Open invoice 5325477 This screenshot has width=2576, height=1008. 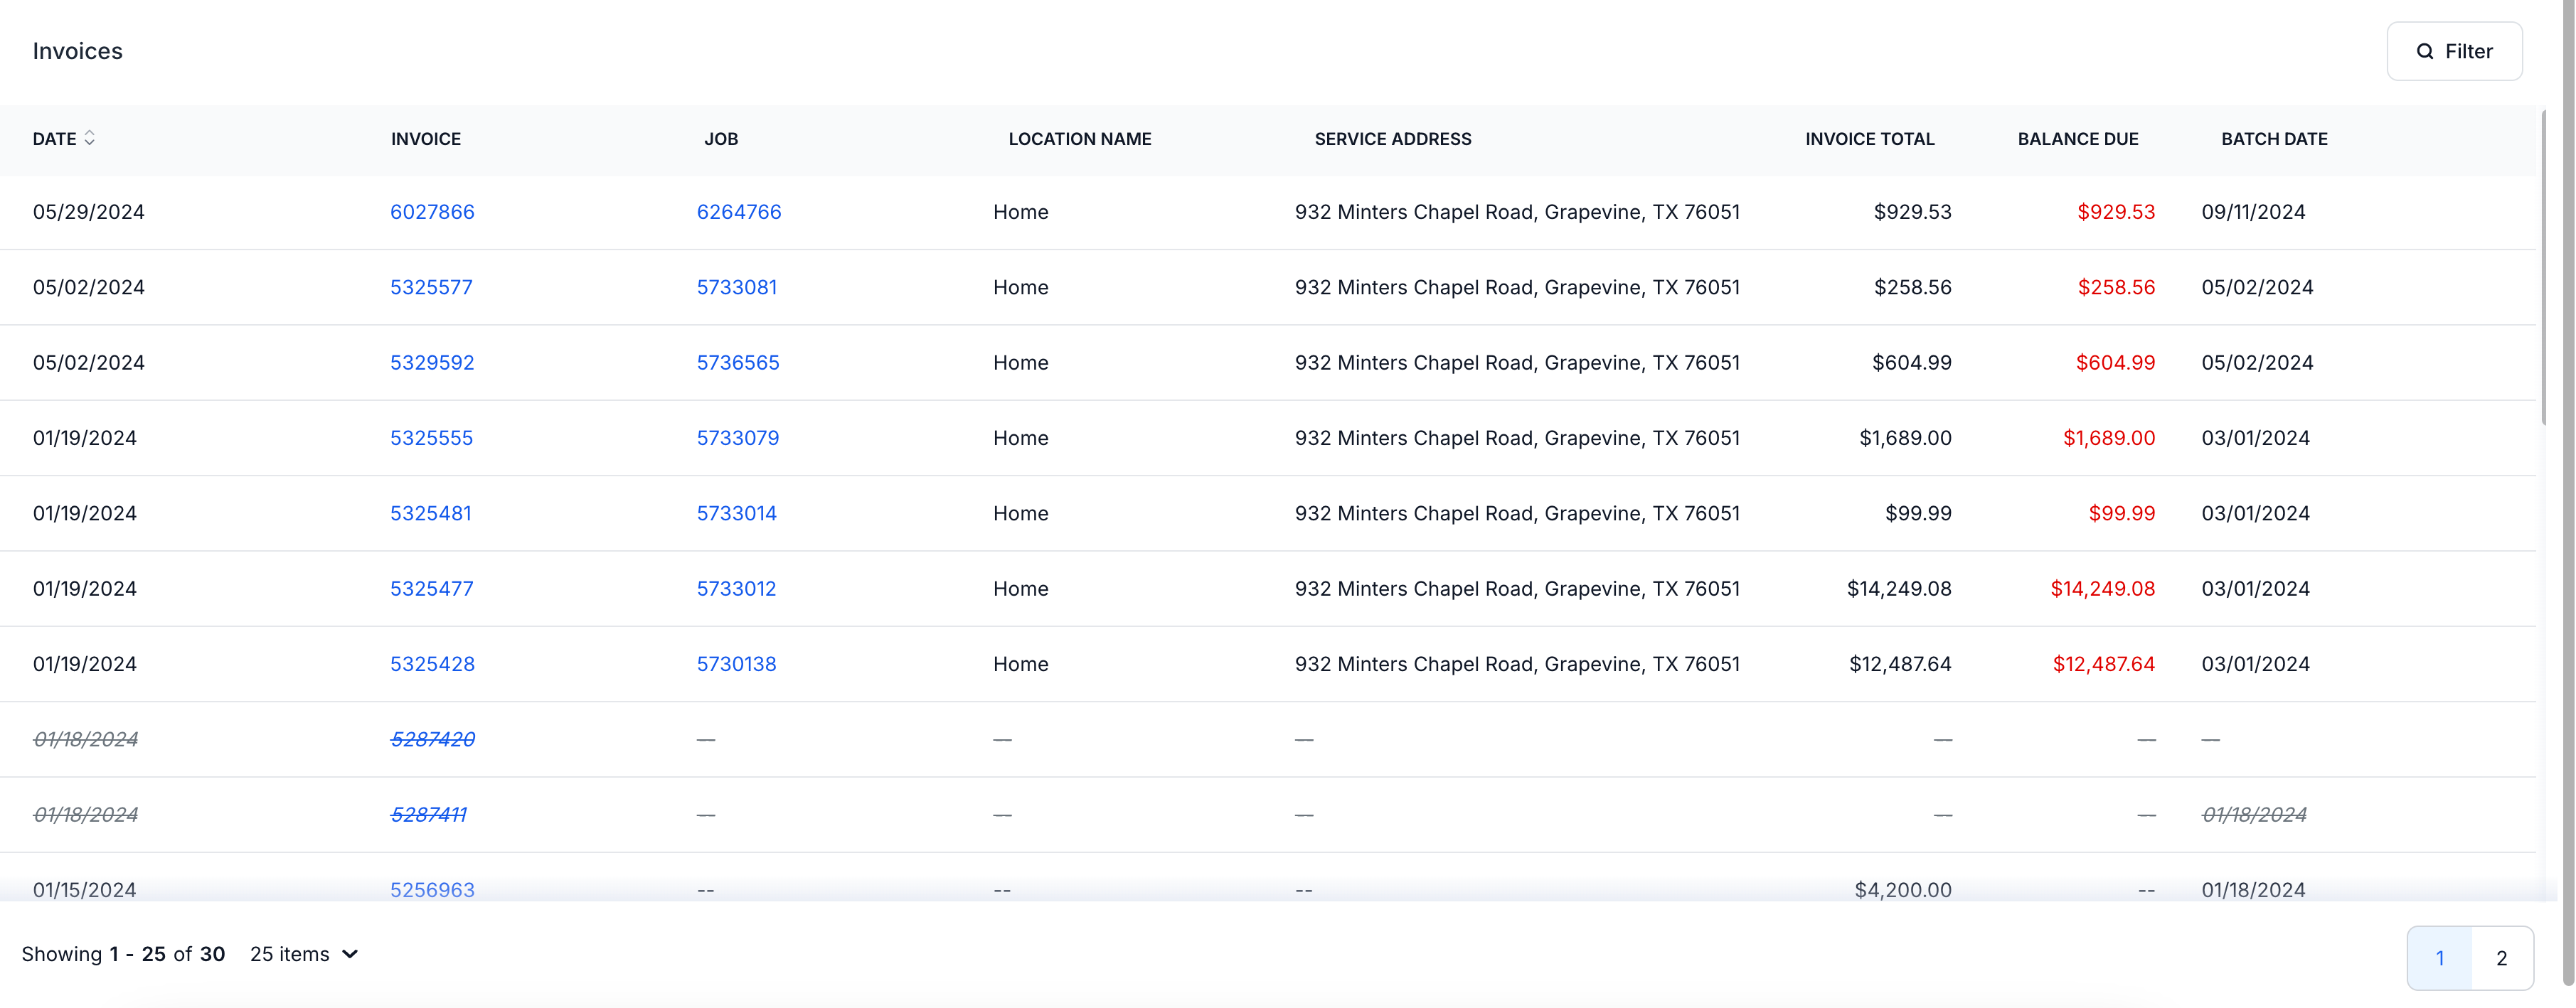point(431,589)
